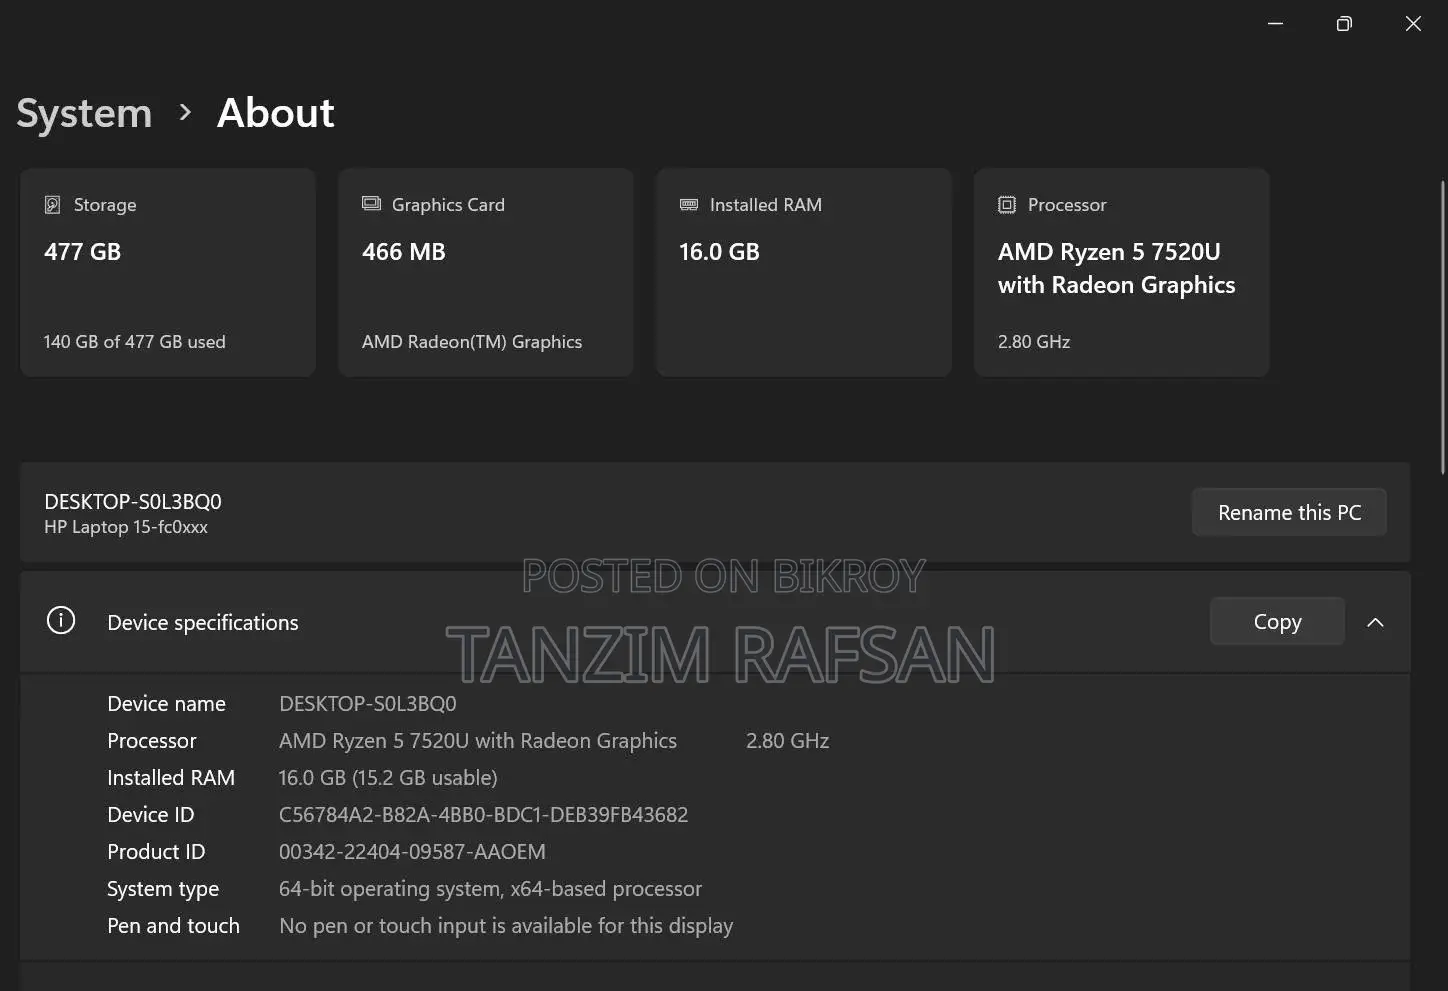Click the Storage card icon

pyautogui.click(x=53, y=205)
